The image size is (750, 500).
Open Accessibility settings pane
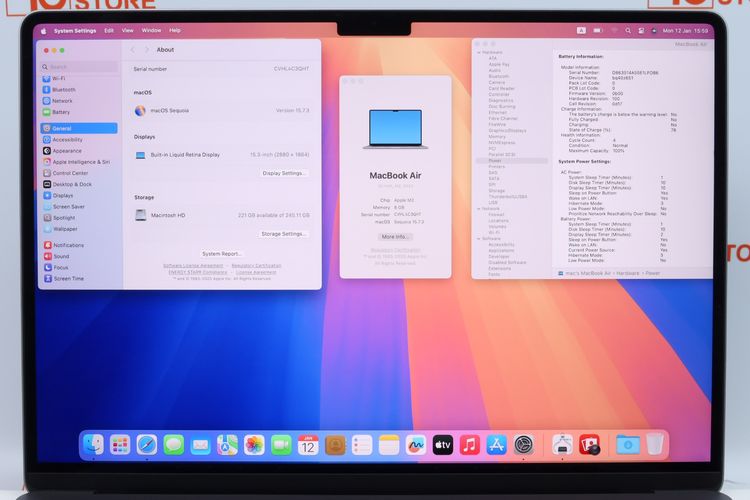pyautogui.click(x=79, y=140)
